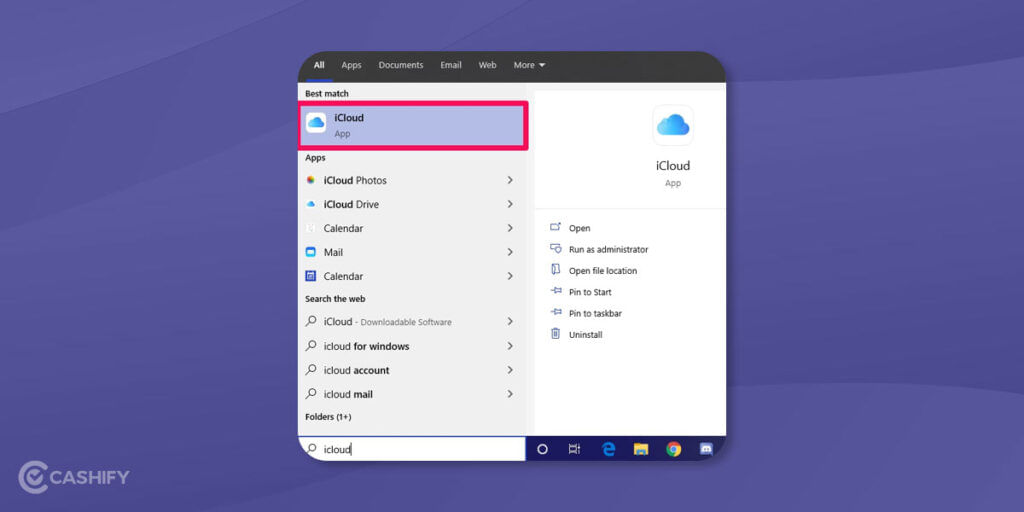Choose Open file location
Image resolution: width=1024 pixels, height=512 pixels.
(x=603, y=270)
